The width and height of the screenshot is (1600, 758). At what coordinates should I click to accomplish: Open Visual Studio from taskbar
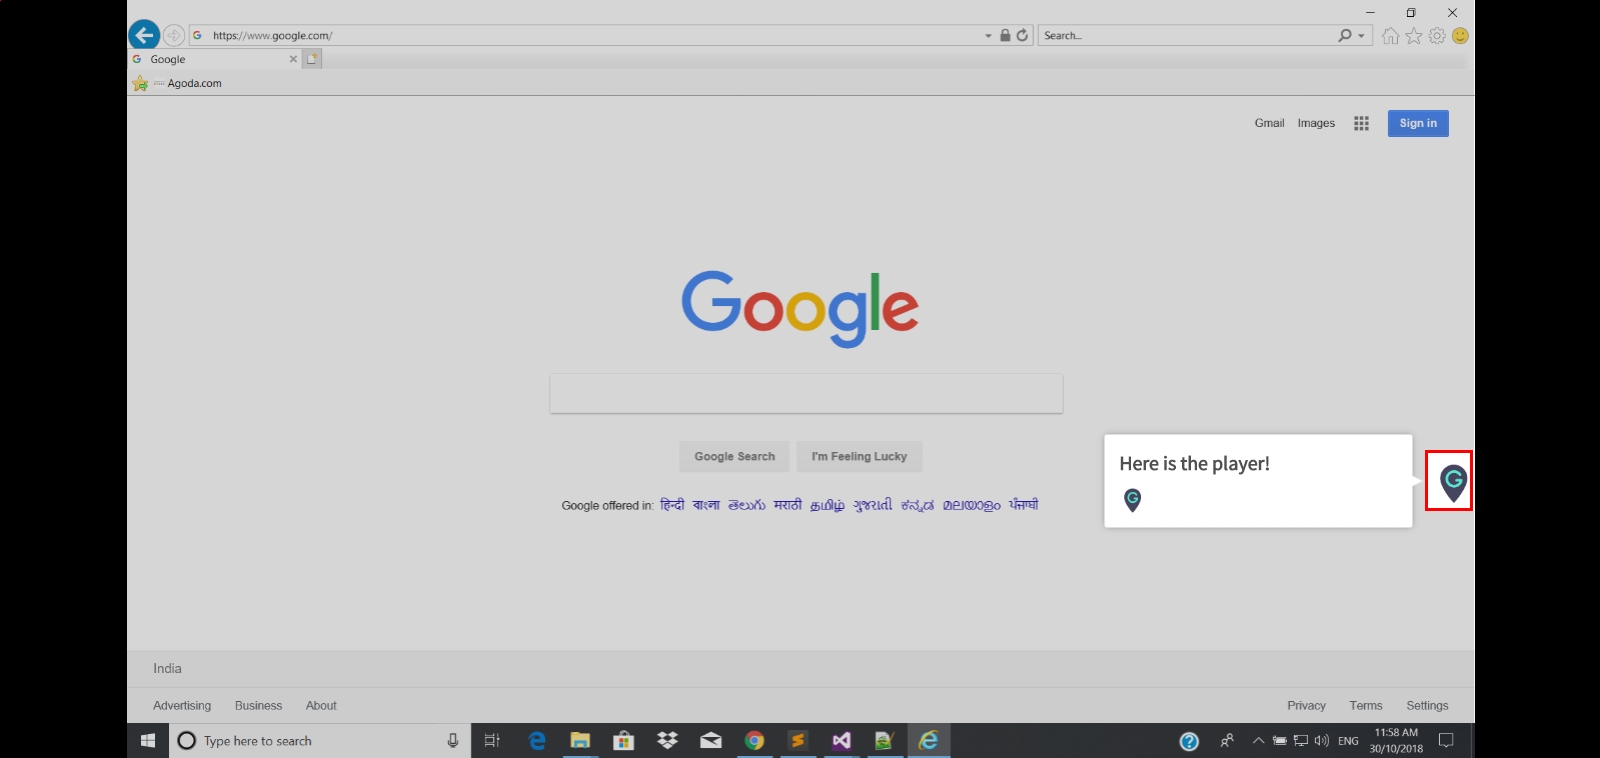(x=841, y=740)
